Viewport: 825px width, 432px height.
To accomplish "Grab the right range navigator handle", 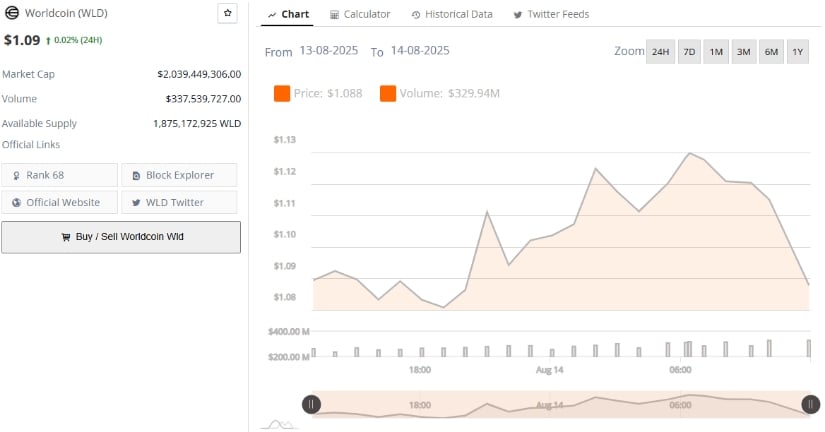I will [x=810, y=404].
